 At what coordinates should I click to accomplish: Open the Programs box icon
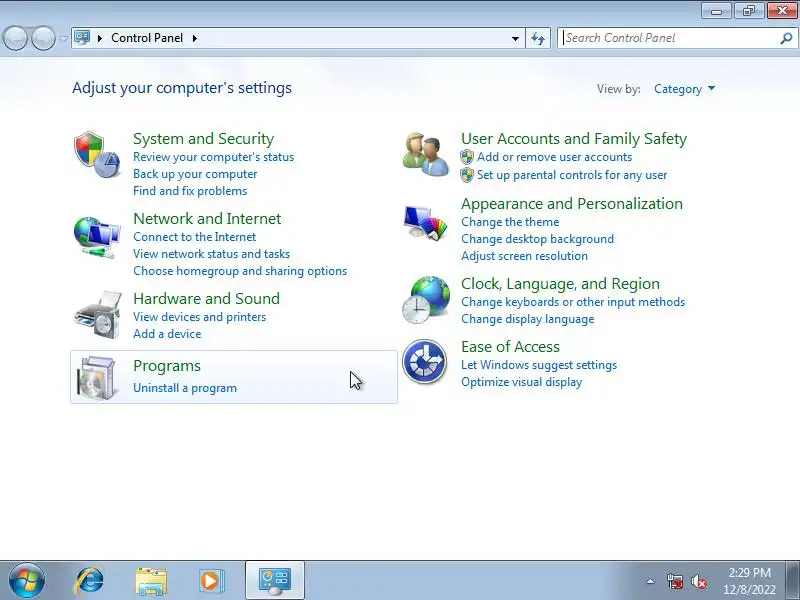pos(97,378)
